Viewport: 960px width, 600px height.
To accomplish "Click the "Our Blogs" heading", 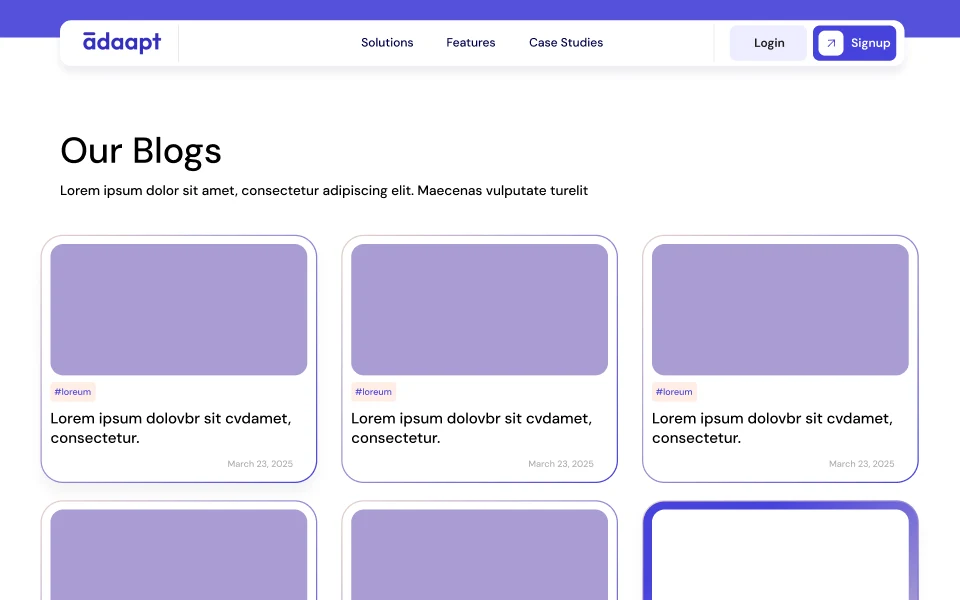I will click(141, 151).
